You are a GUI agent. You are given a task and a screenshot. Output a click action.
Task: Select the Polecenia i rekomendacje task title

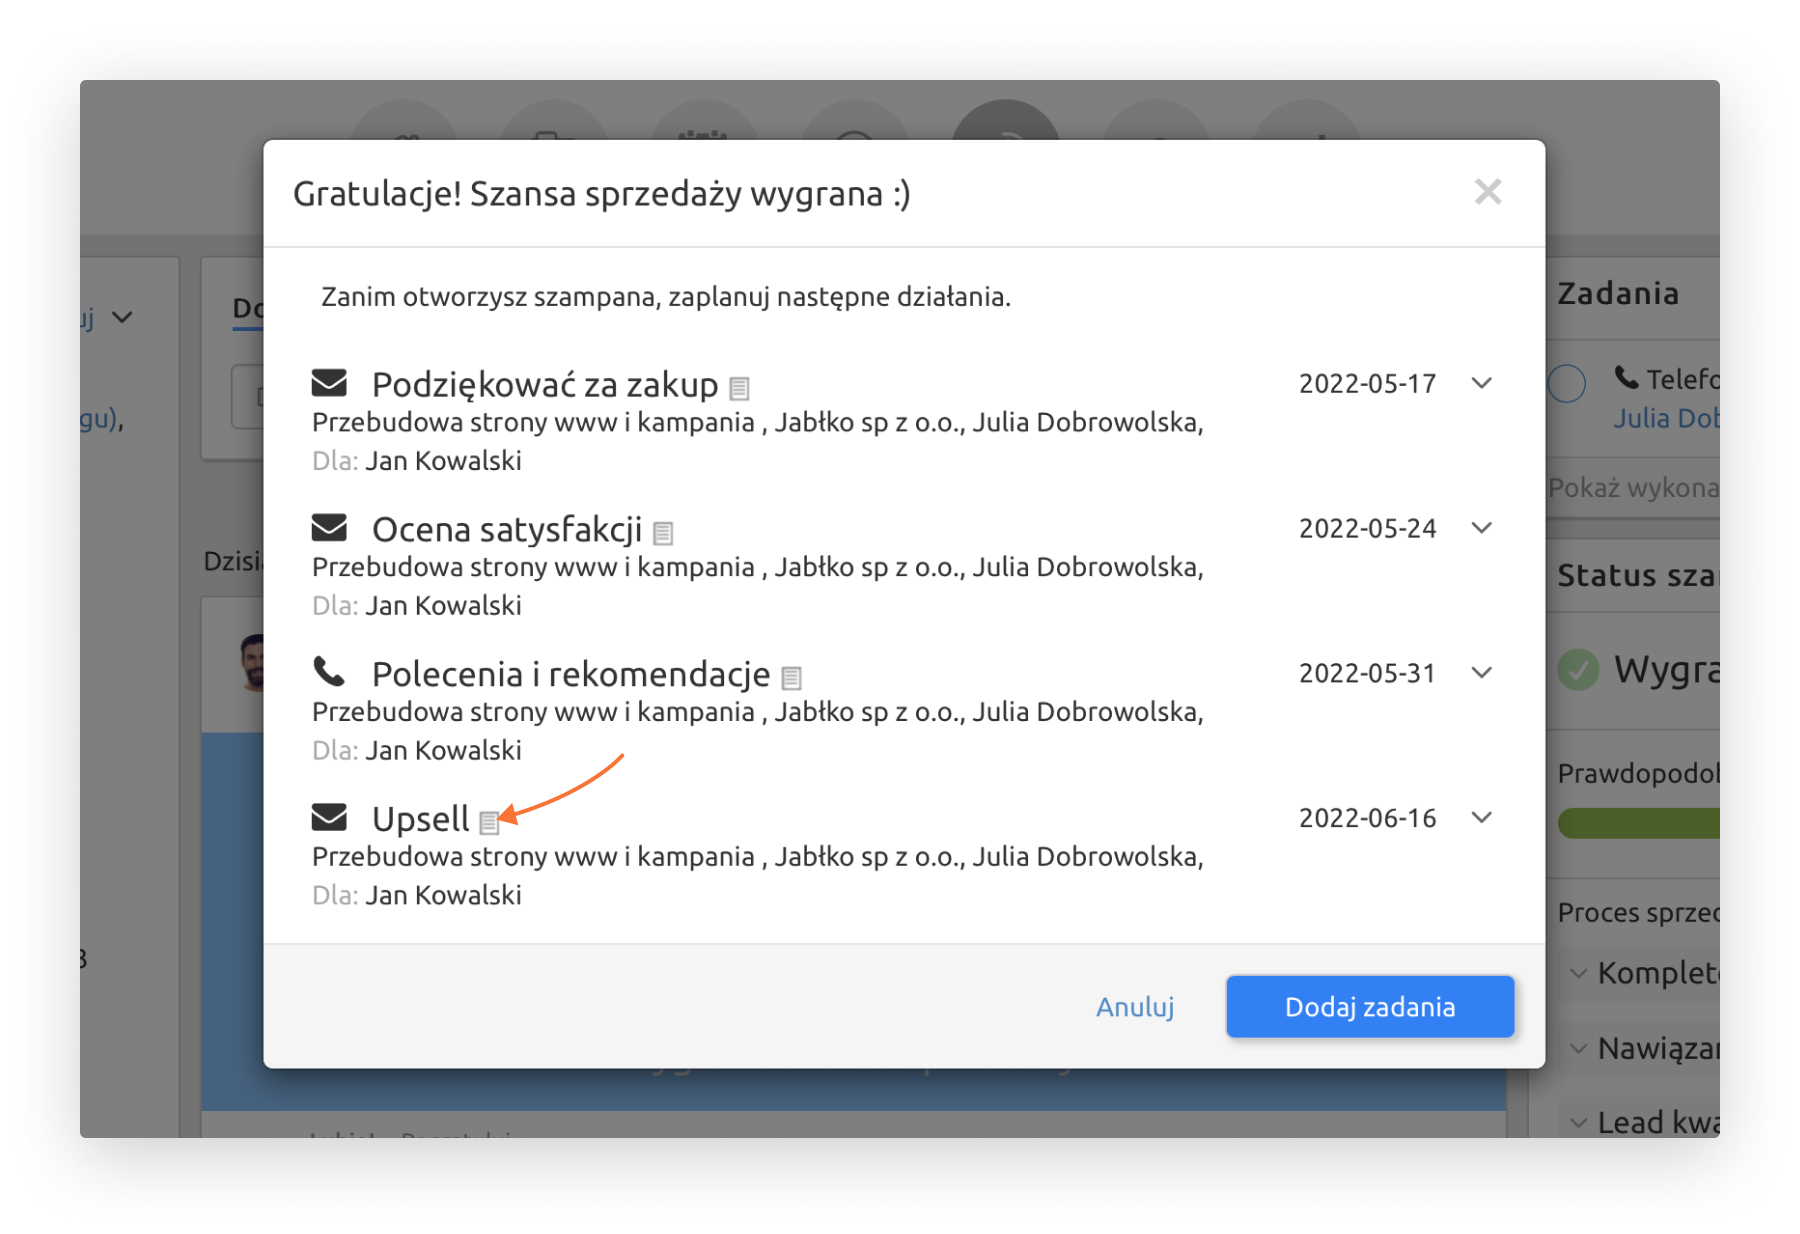click(571, 674)
